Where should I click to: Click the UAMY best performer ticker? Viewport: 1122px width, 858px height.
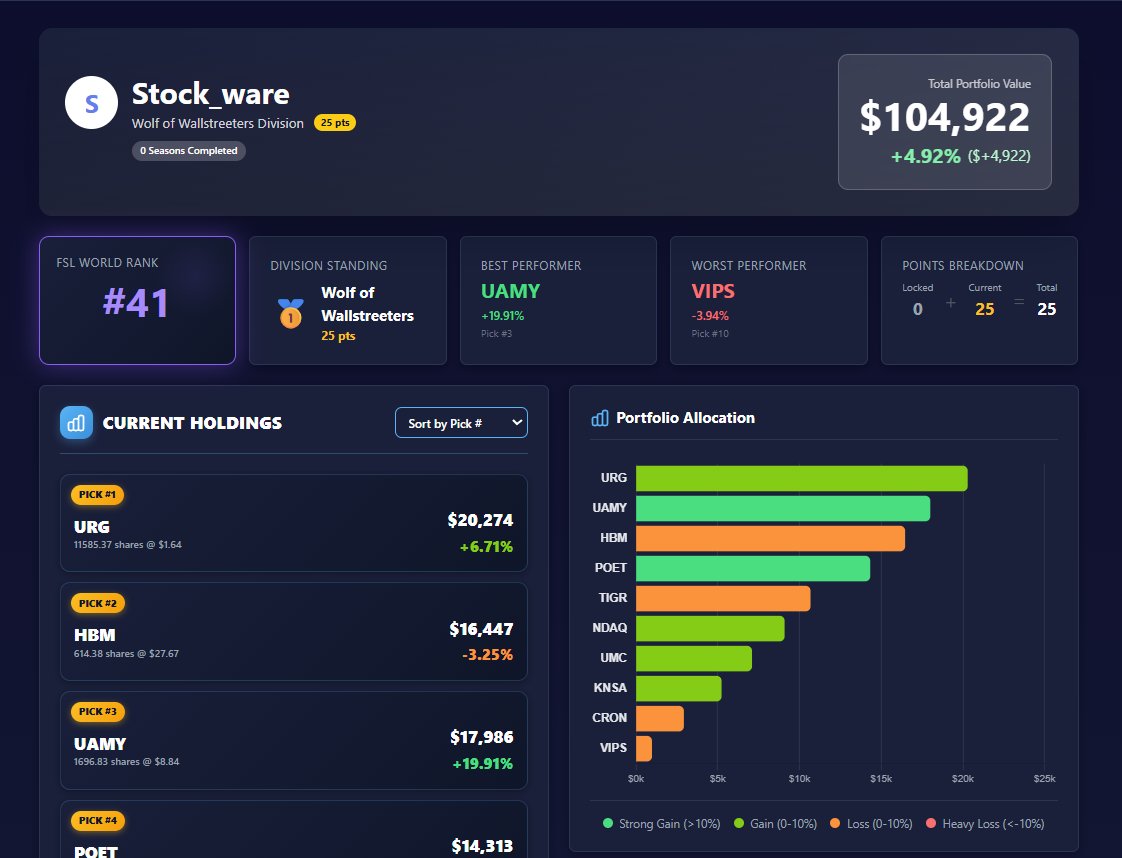(510, 291)
